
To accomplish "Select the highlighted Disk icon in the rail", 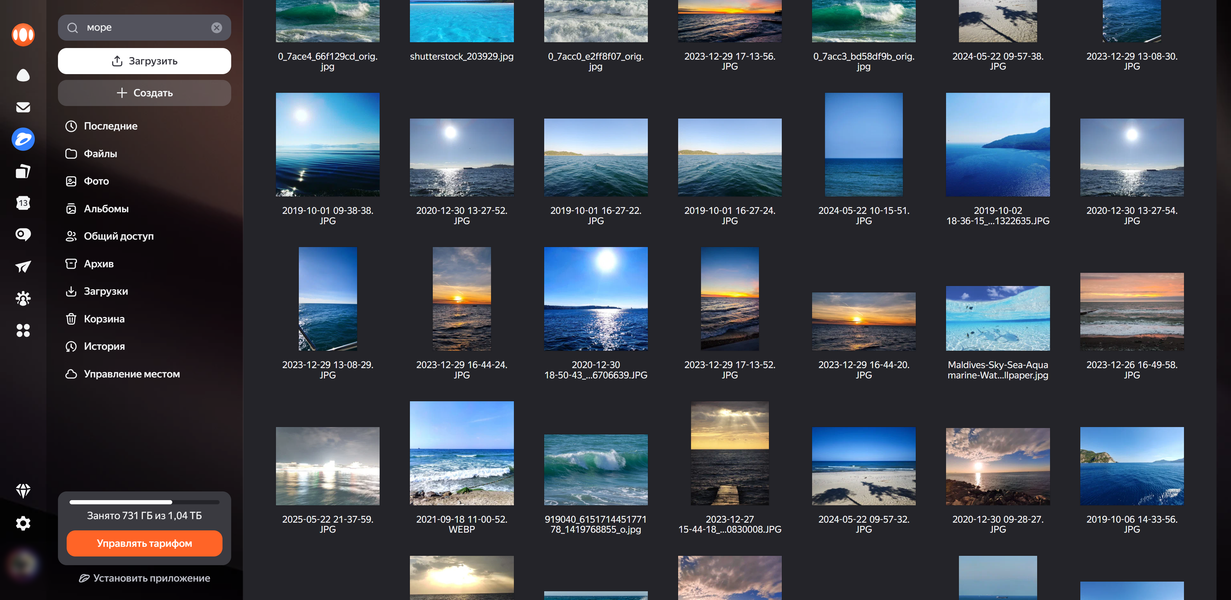I will coord(23,139).
